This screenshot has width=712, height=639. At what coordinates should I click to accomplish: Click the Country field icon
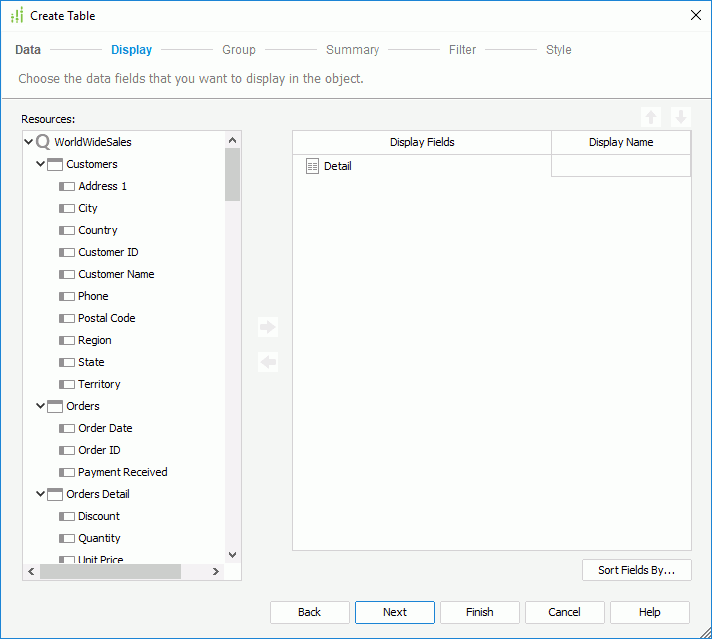pyautogui.click(x=67, y=230)
